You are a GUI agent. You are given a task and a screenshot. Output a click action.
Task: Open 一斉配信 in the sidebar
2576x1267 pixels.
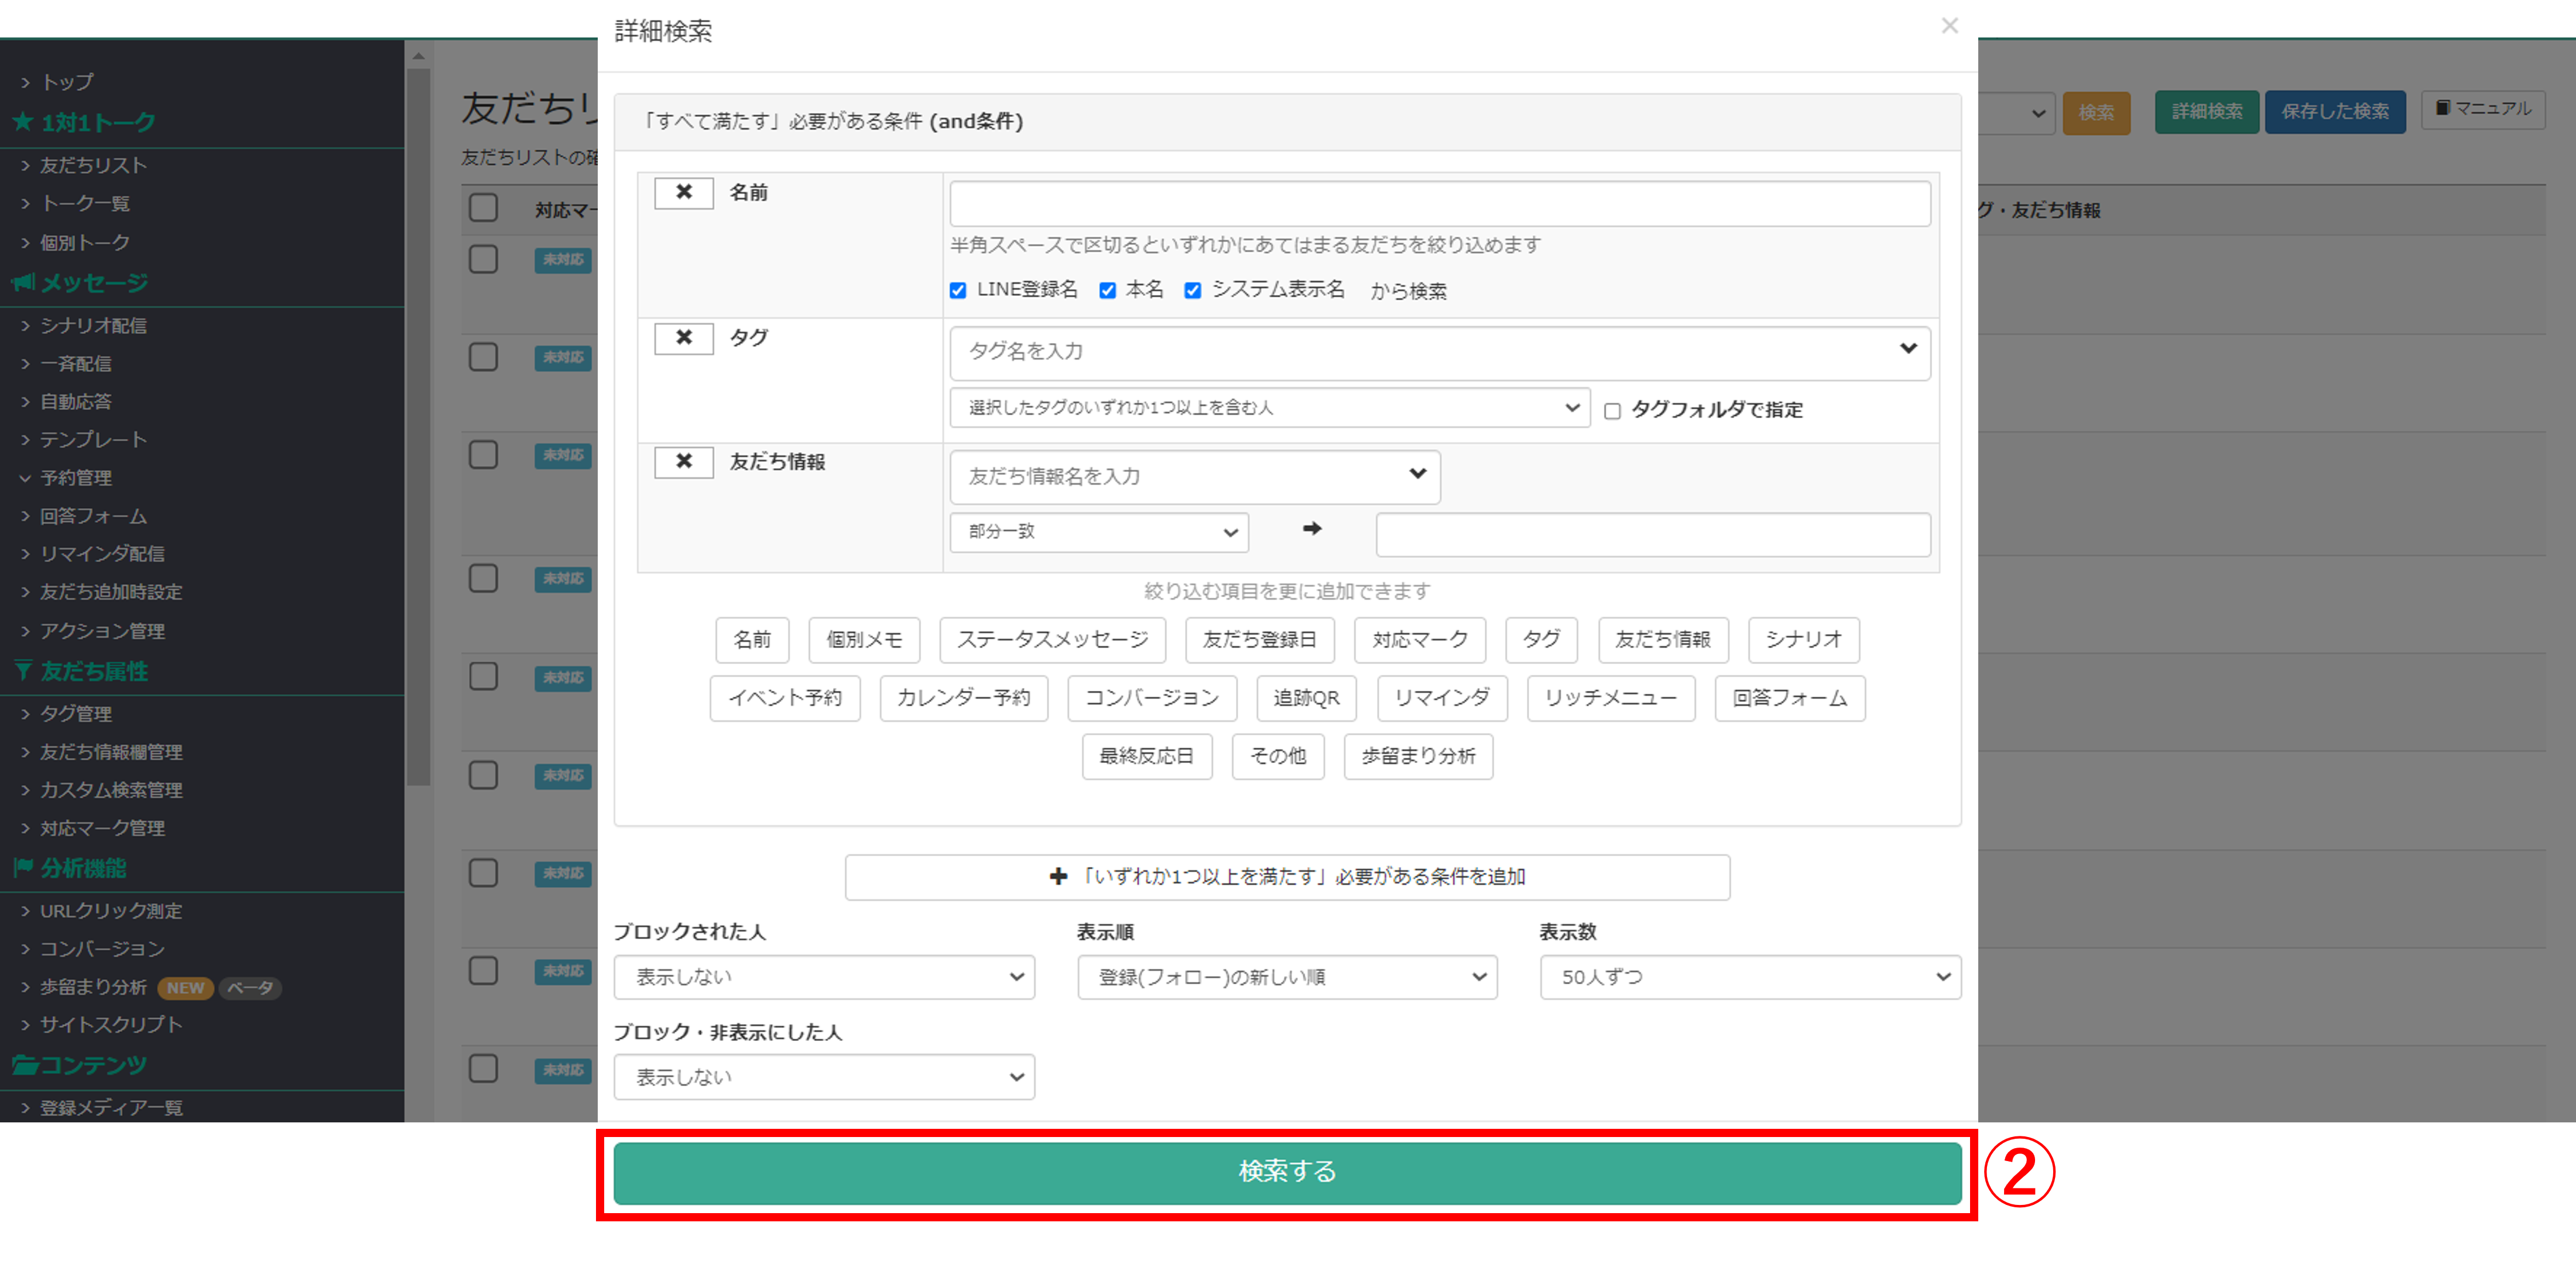click(75, 363)
